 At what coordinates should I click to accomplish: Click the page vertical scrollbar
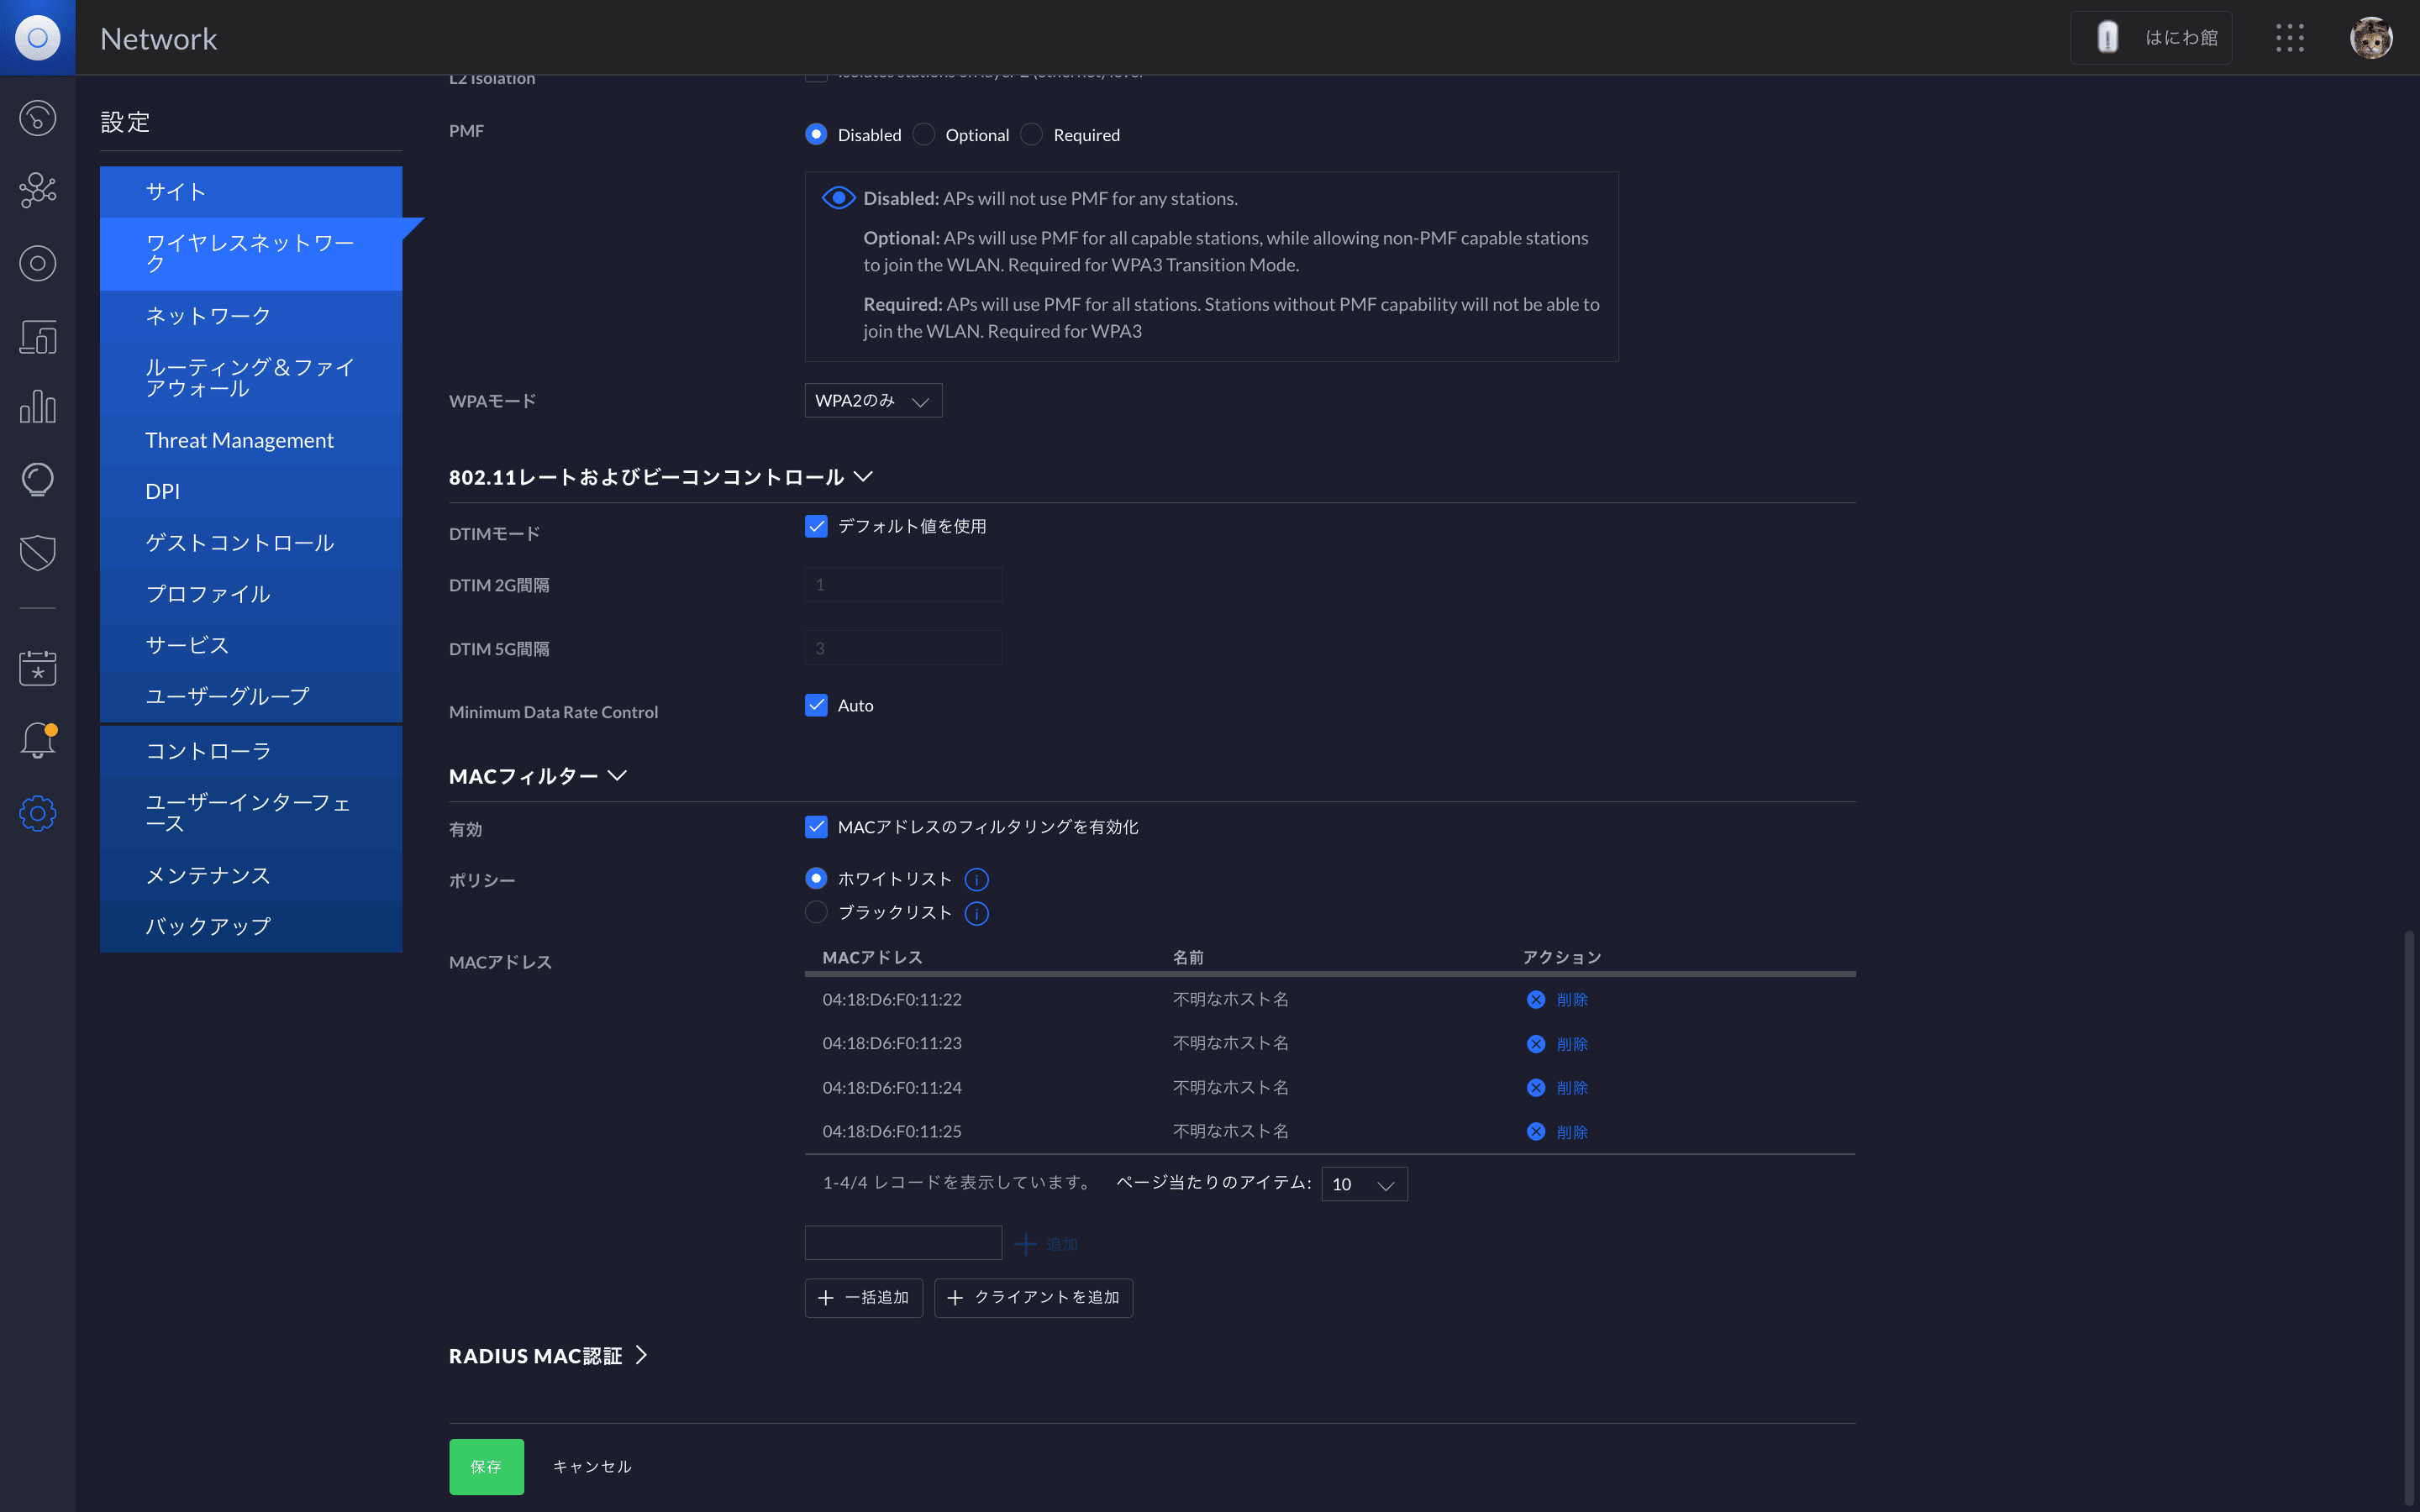click(x=2409, y=1218)
